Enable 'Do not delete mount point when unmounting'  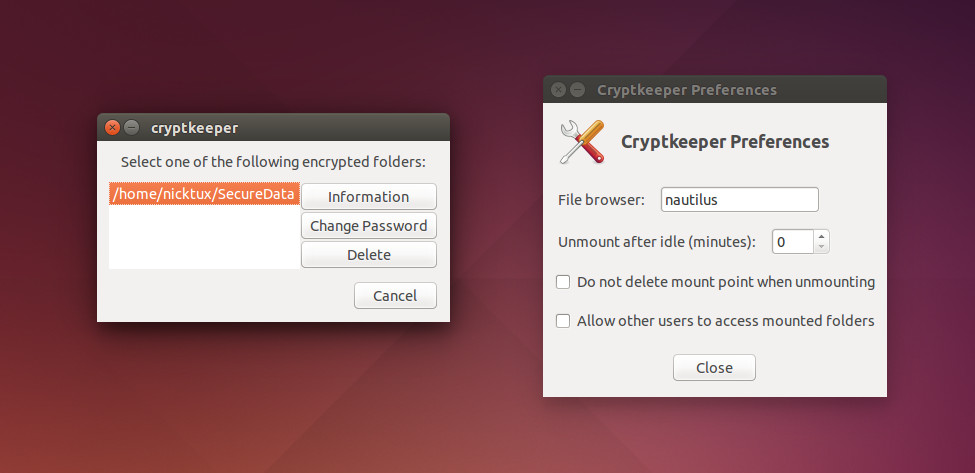pyautogui.click(x=563, y=282)
